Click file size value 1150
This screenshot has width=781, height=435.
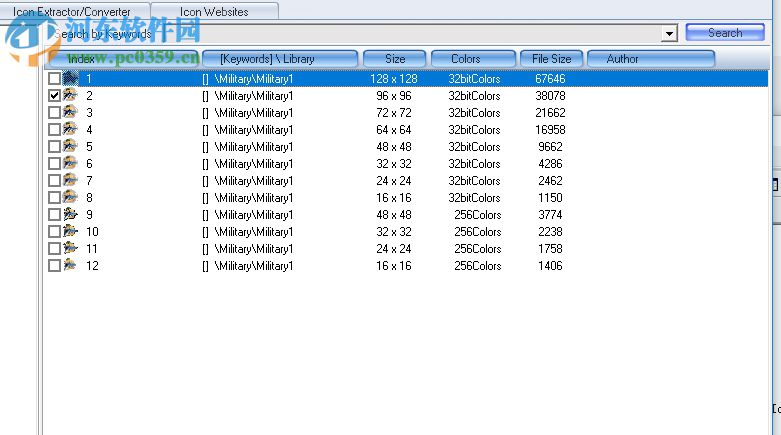(x=550, y=197)
